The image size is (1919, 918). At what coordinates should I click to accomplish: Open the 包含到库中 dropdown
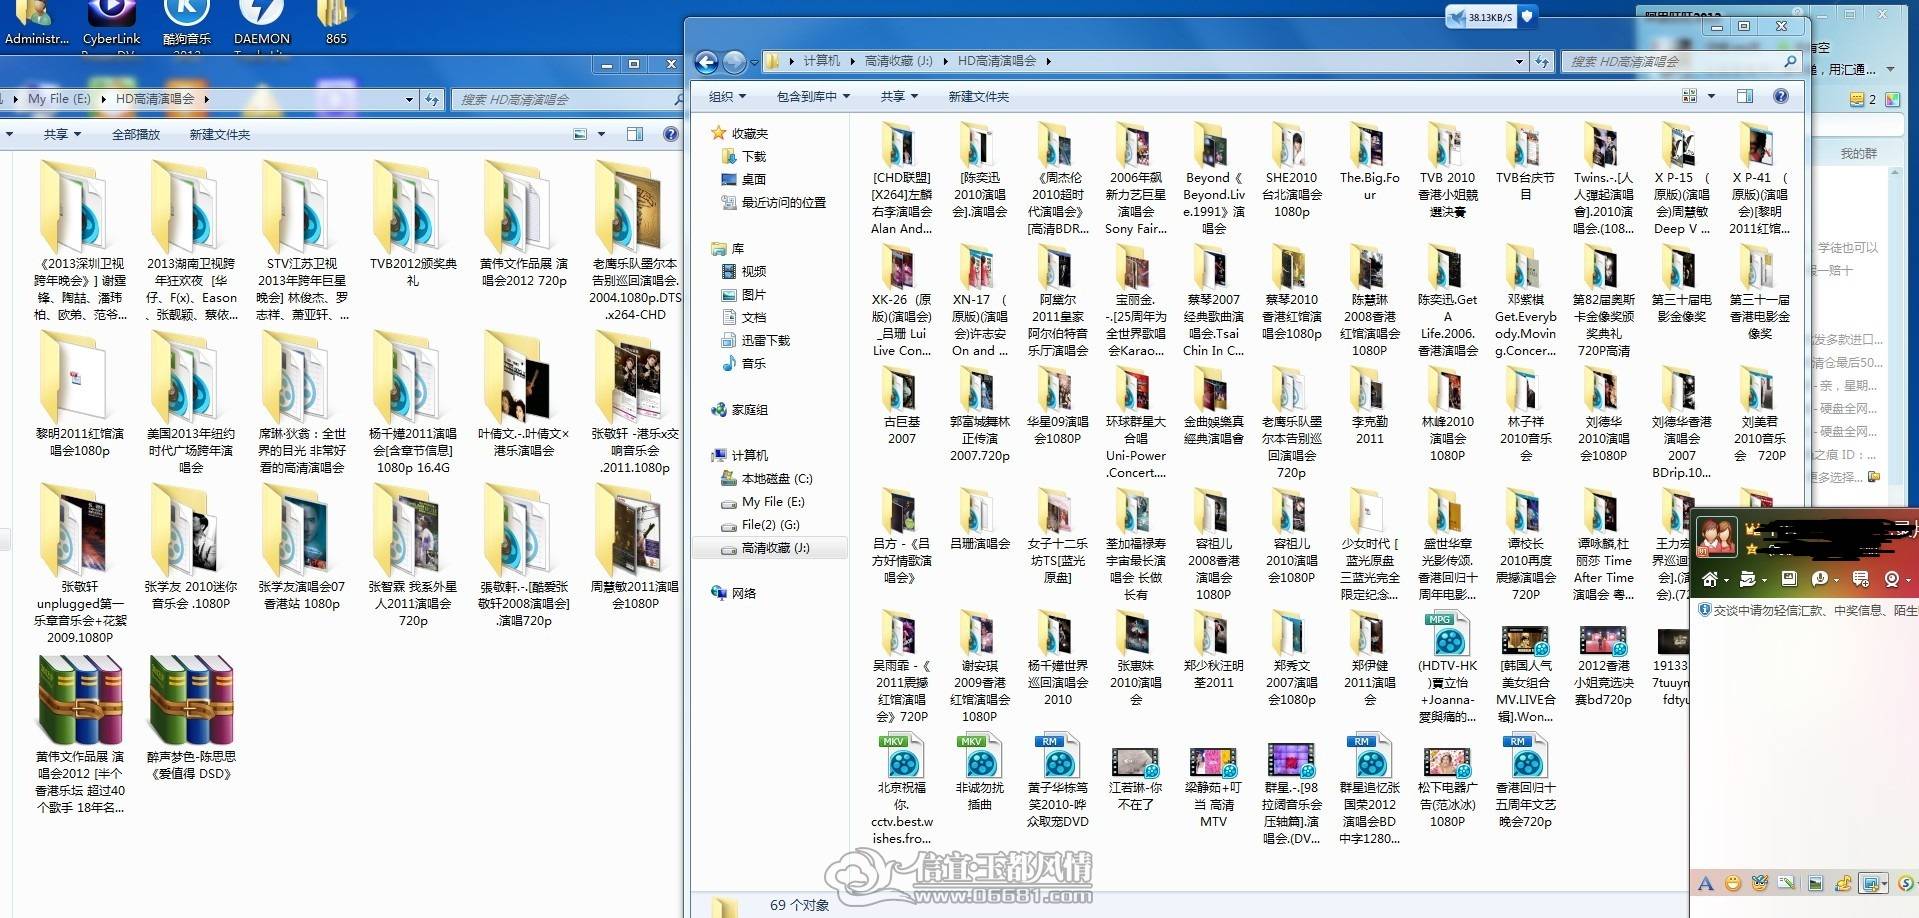coord(813,97)
